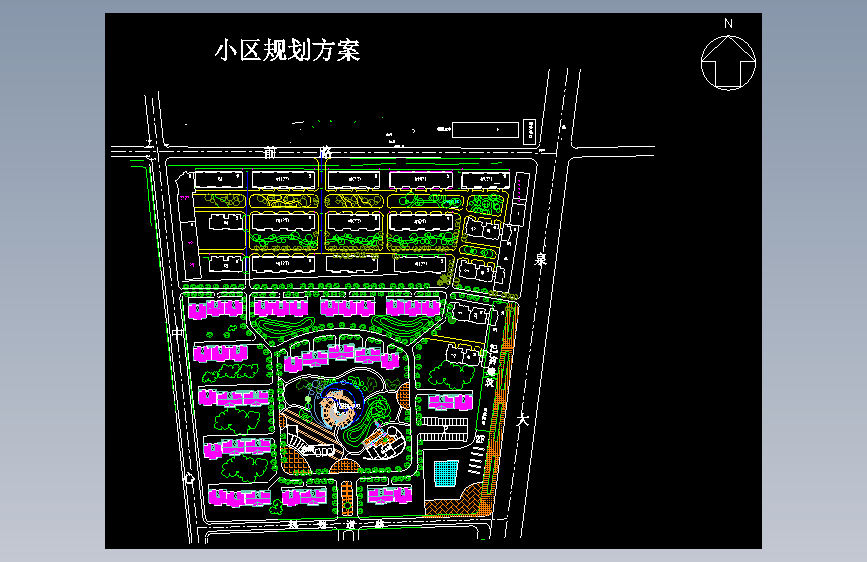Click the 泉 label on the east road
This screenshot has height=562, width=867.
point(540,259)
